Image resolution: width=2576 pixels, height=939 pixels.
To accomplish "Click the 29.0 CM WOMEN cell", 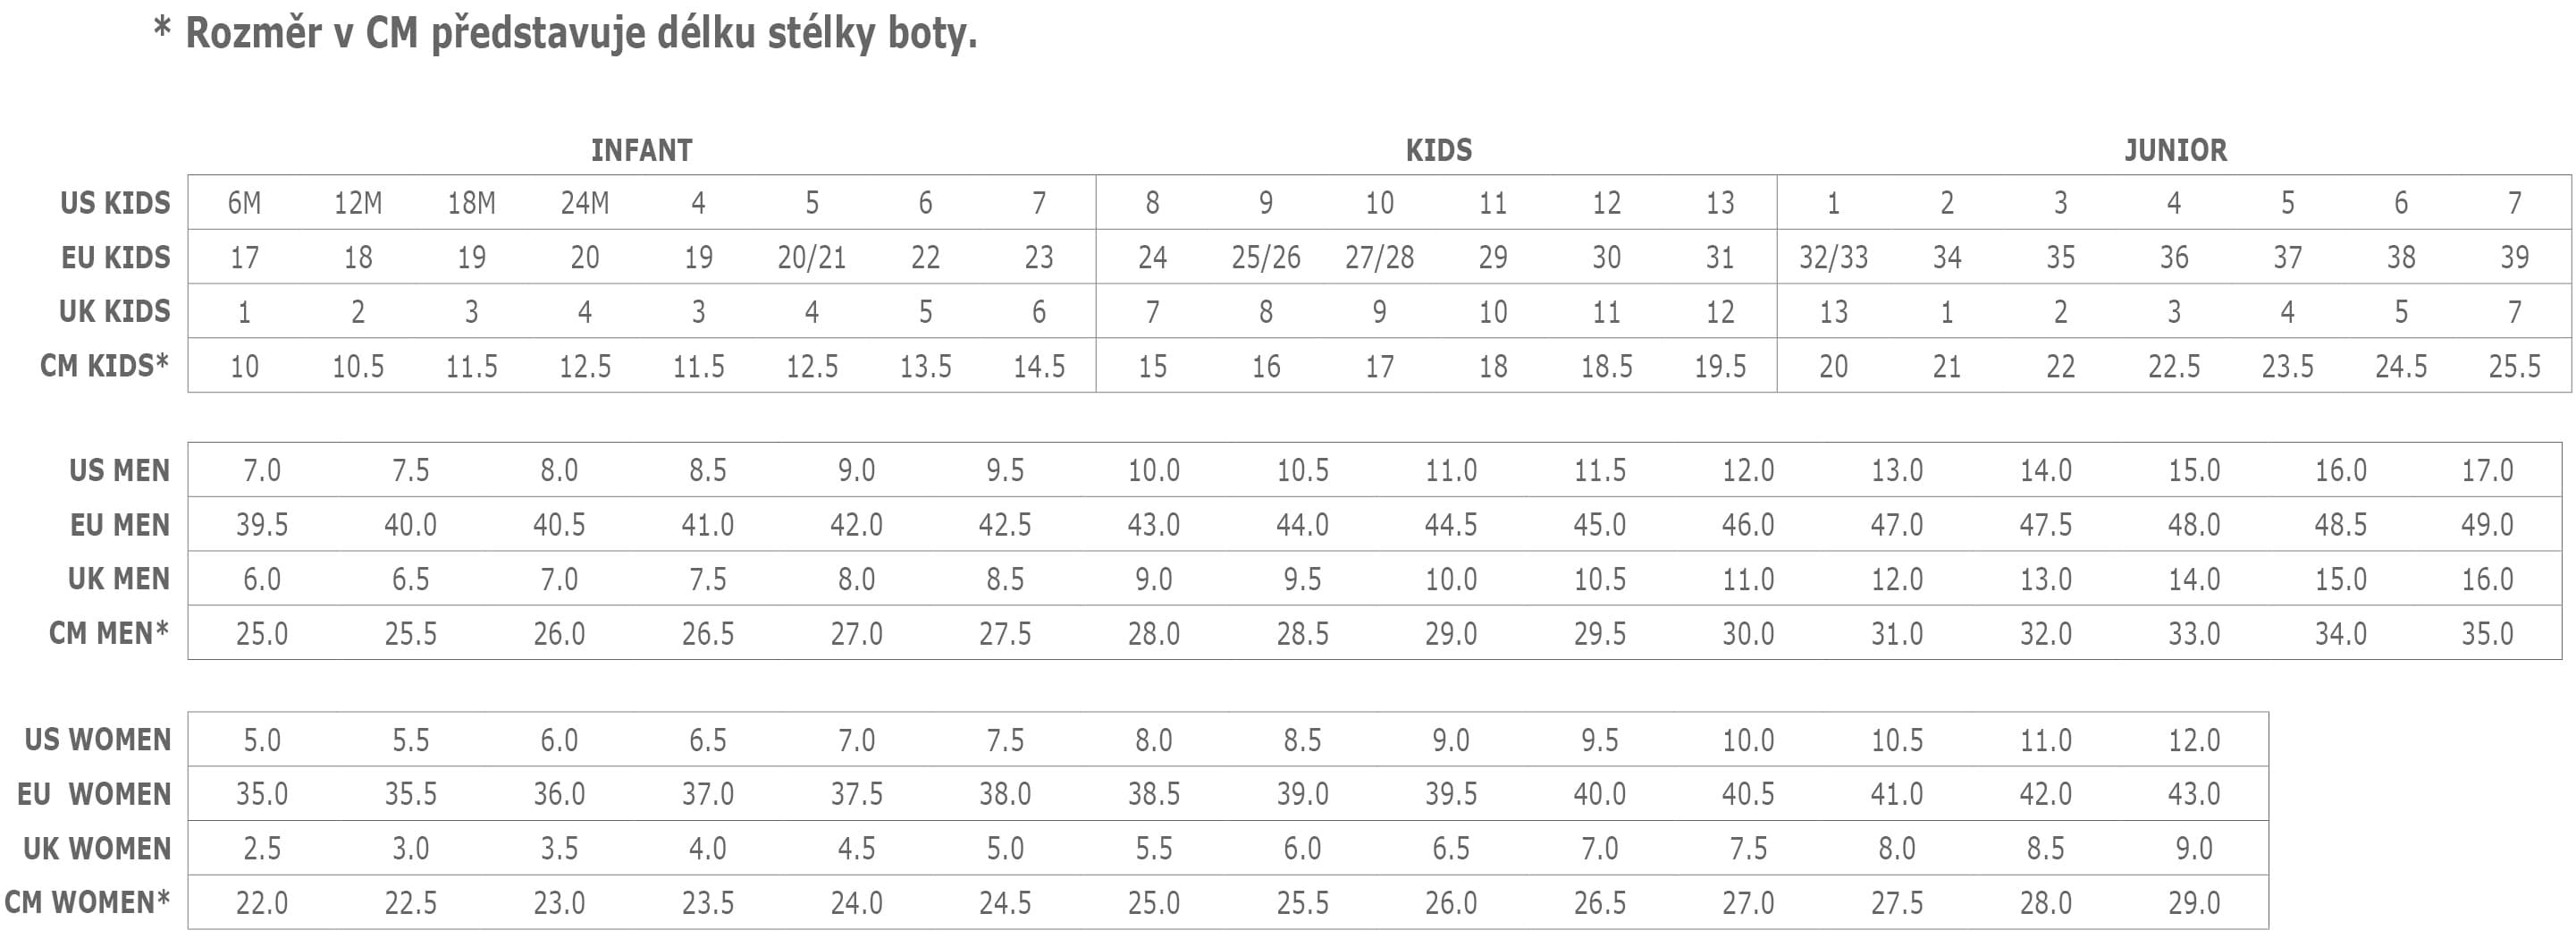I will [2193, 903].
